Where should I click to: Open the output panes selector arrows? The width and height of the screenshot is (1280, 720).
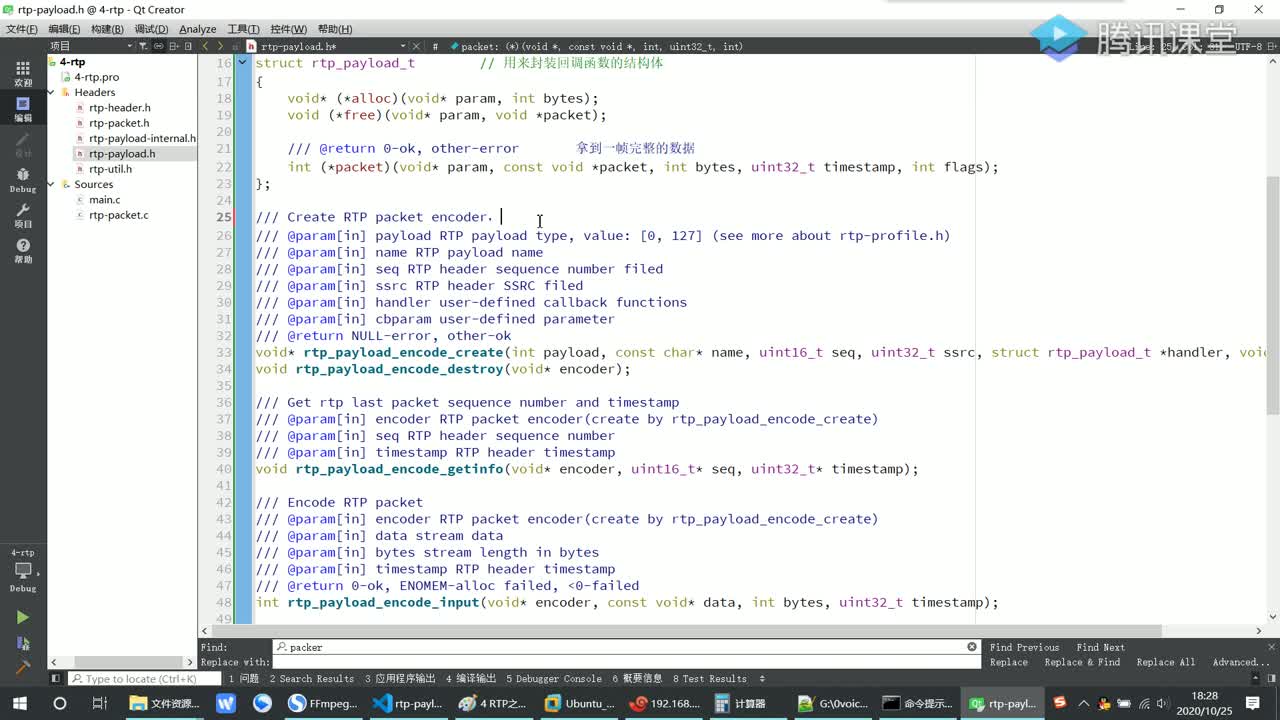coord(763,679)
